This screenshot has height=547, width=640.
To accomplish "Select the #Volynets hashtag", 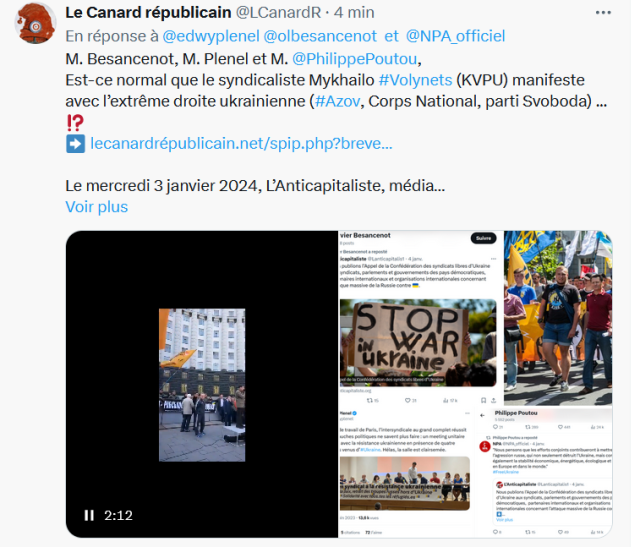I will click(416, 80).
